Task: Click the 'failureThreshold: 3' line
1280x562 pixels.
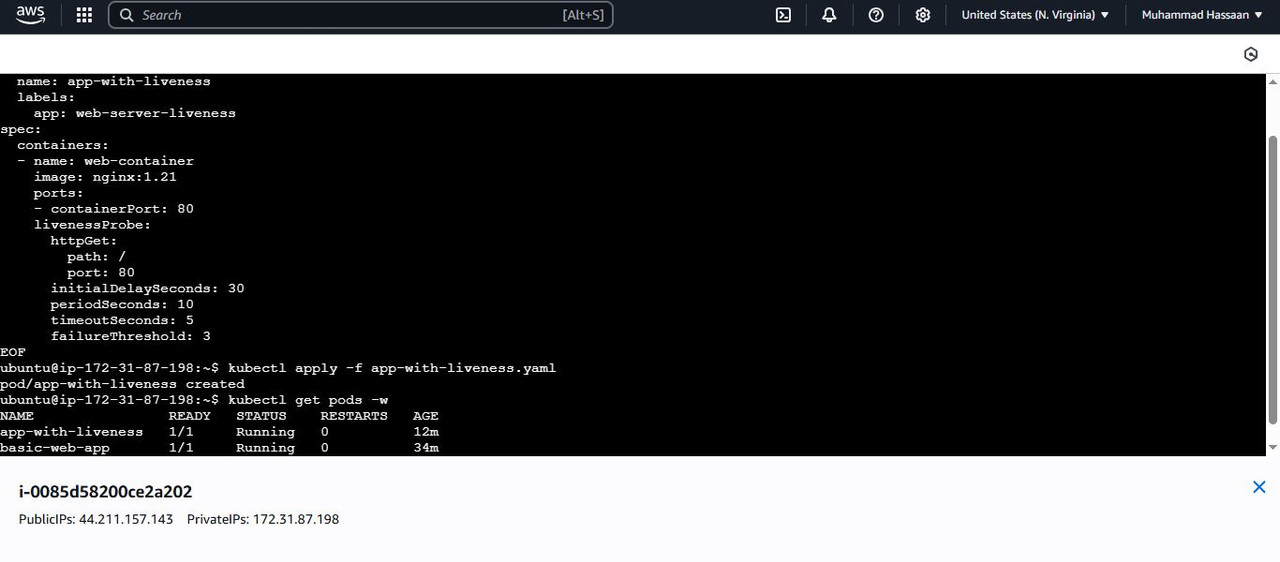Action: click(130, 336)
